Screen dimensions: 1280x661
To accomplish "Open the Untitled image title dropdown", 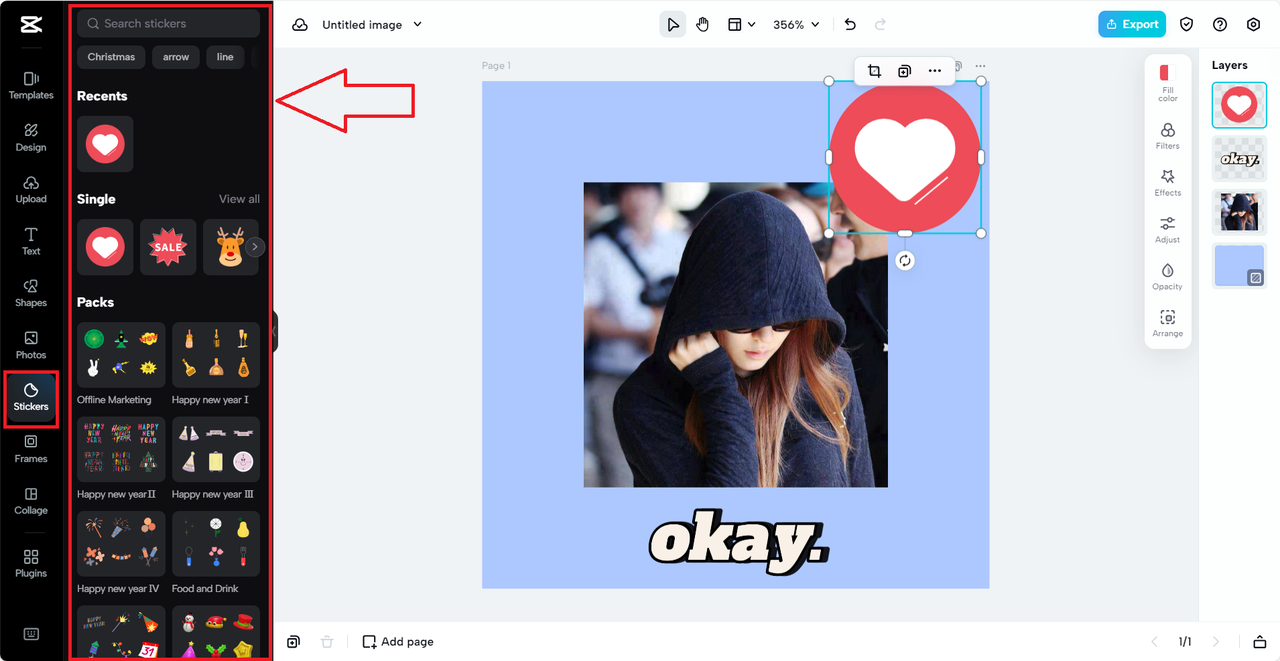I will (x=372, y=25).
